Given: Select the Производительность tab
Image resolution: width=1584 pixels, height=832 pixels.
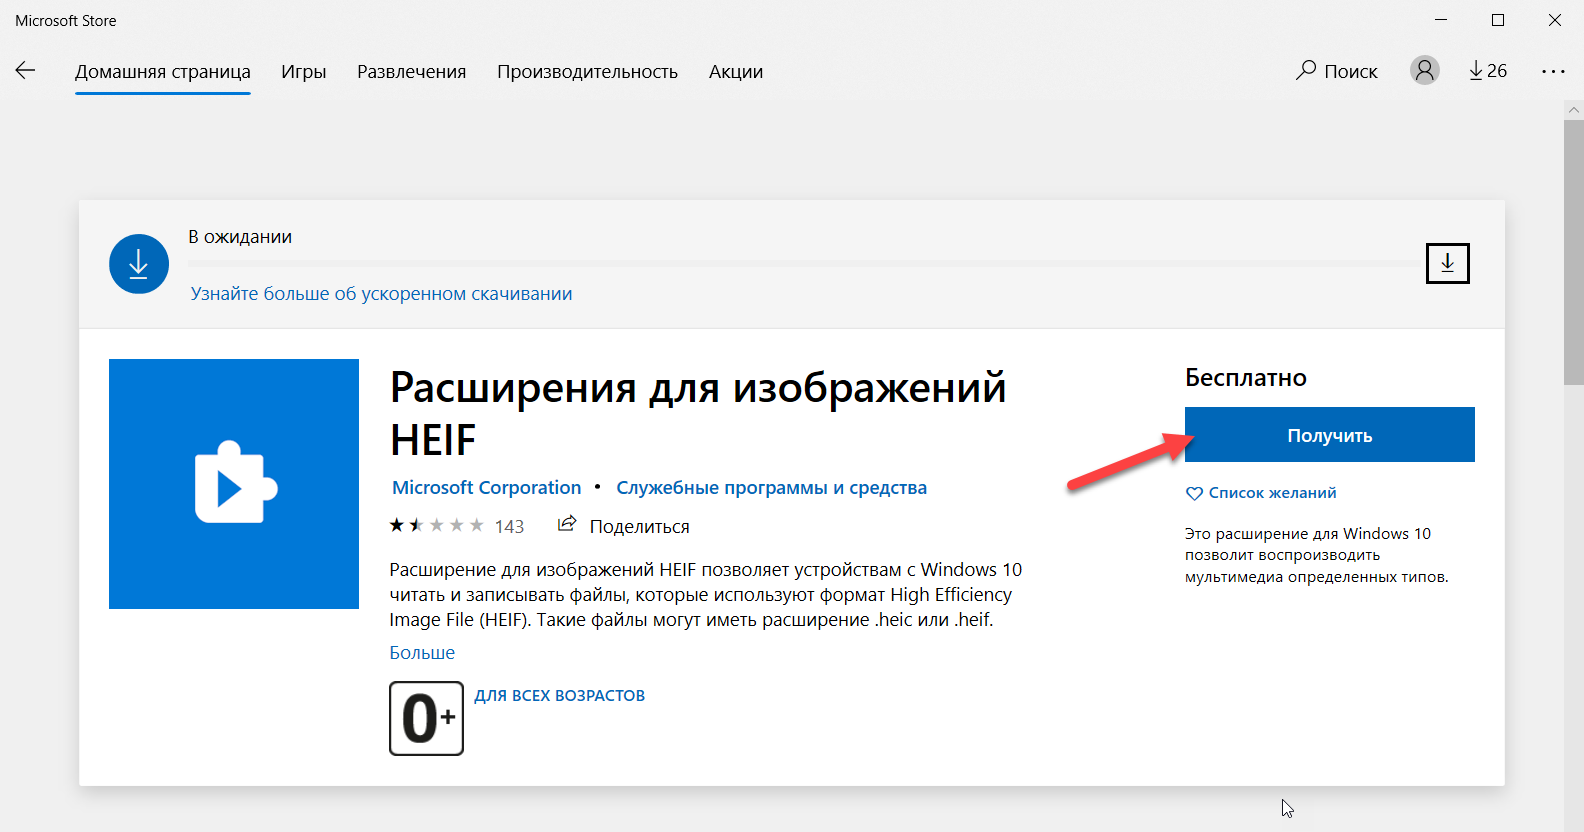Looking at the screenshot, I should (587, 72).
